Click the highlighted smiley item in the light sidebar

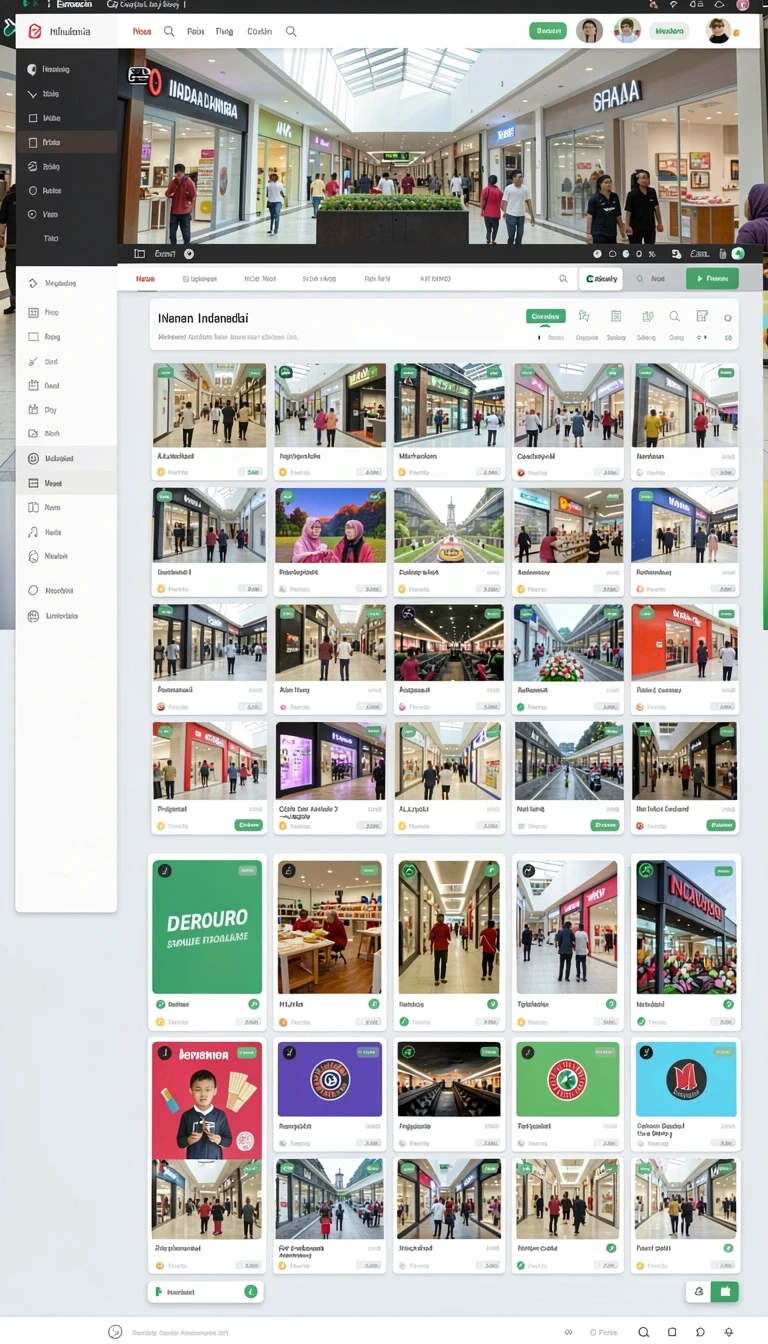[x=66, y=458]
